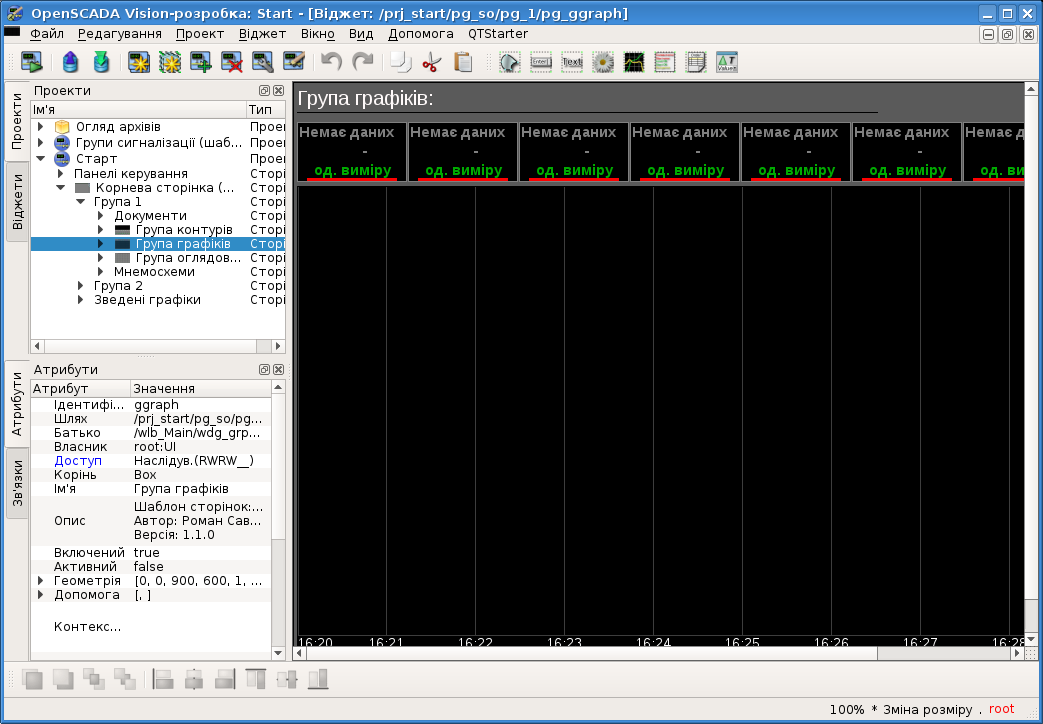
Task: Collapse the Корнева сторінка node
Action: coord(61,188)
